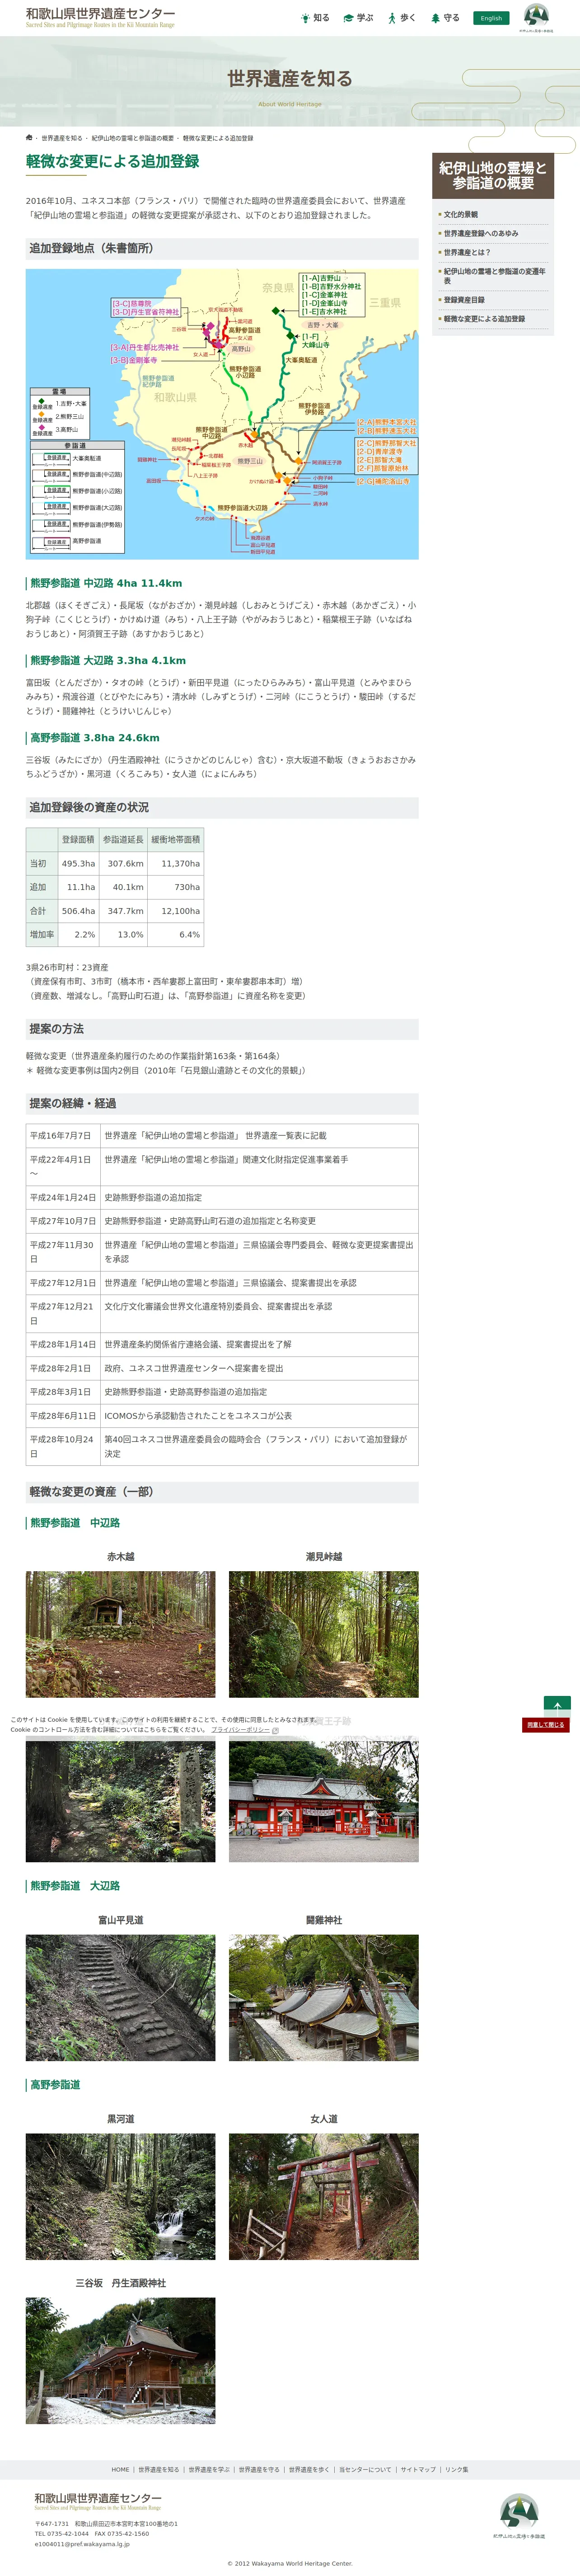View the 三谷坂 丹生酒殿神社 photo
This screenshot has height=2576, width=580.
(121, 2360)
